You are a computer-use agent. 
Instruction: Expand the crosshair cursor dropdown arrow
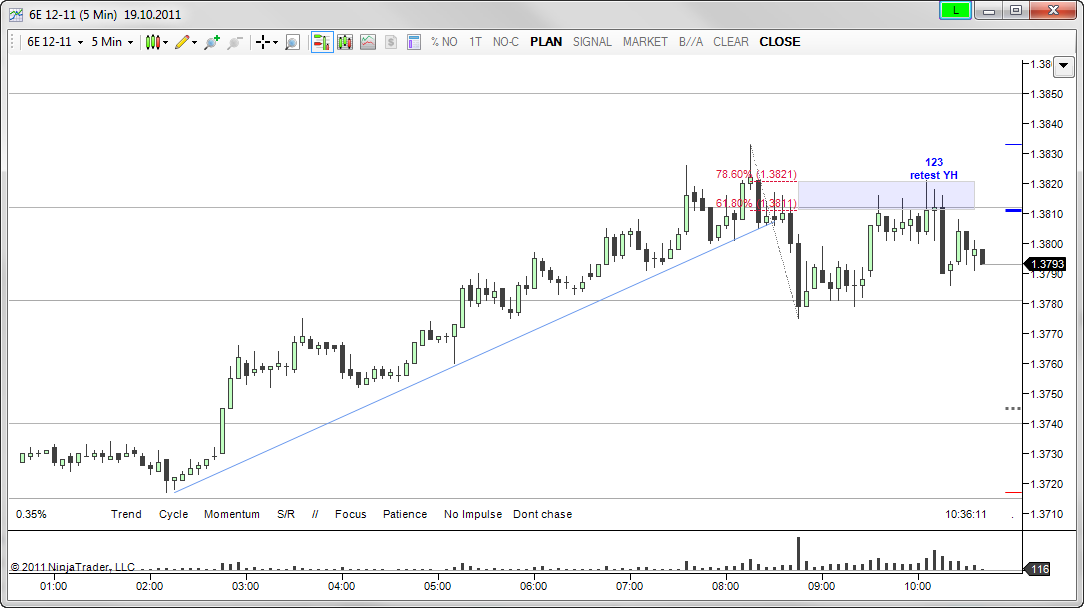(x=275, y=43)
